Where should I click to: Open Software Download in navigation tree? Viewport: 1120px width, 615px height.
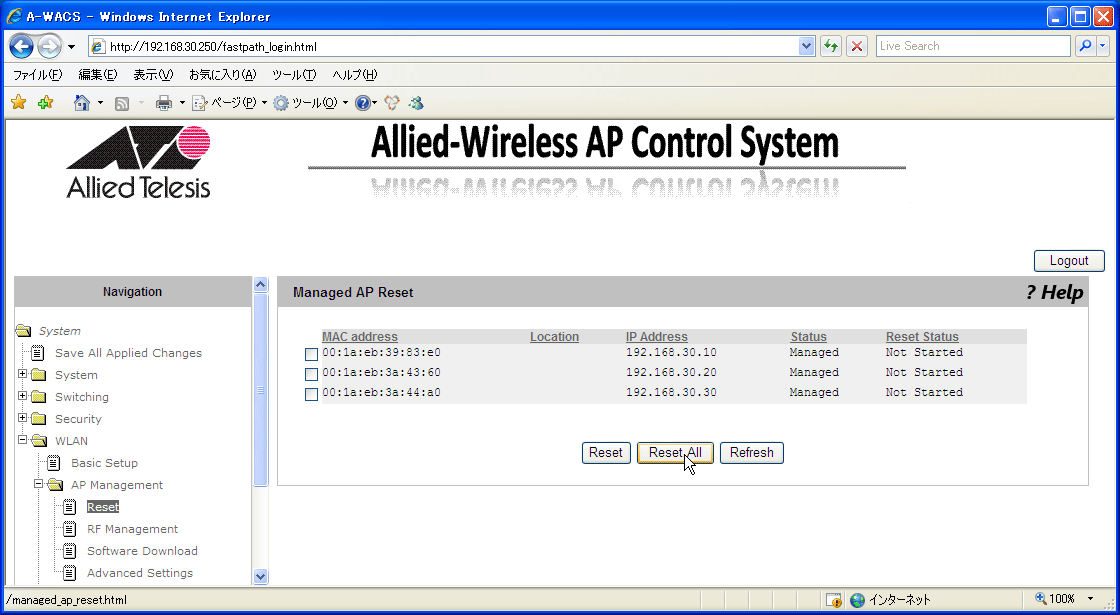click(142, 551)
